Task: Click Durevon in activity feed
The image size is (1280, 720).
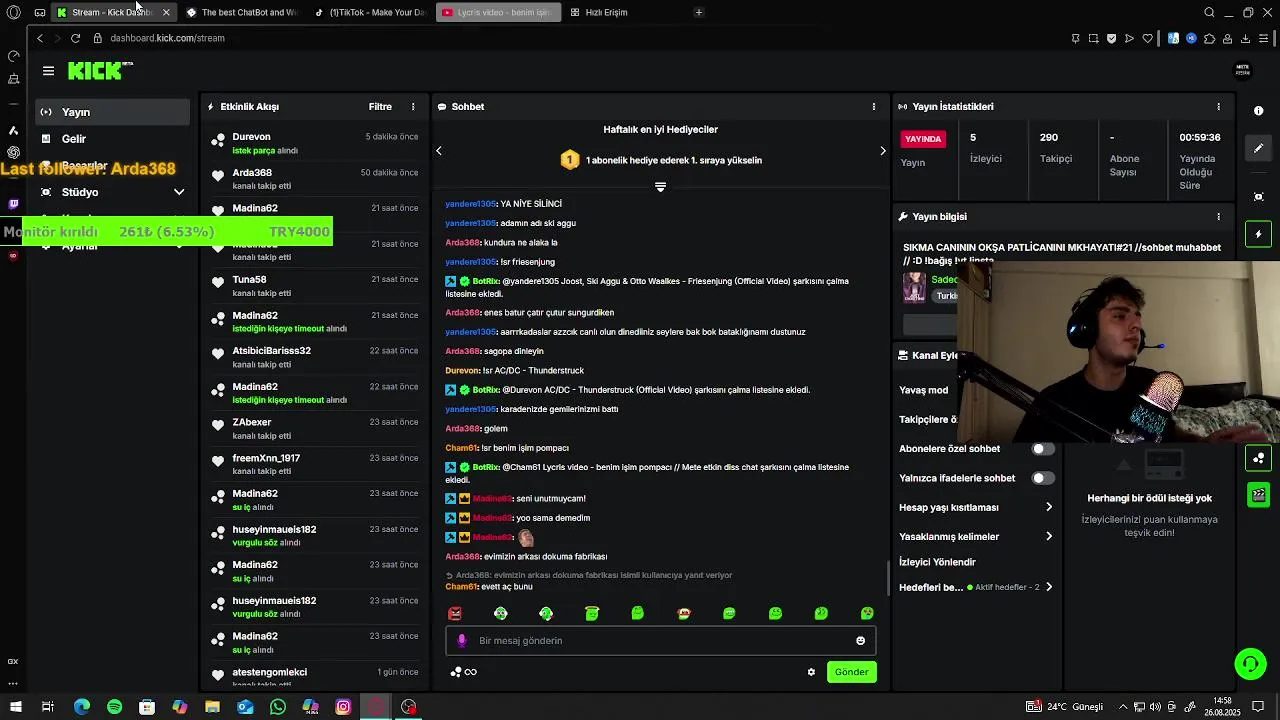Action: point(251,137)
